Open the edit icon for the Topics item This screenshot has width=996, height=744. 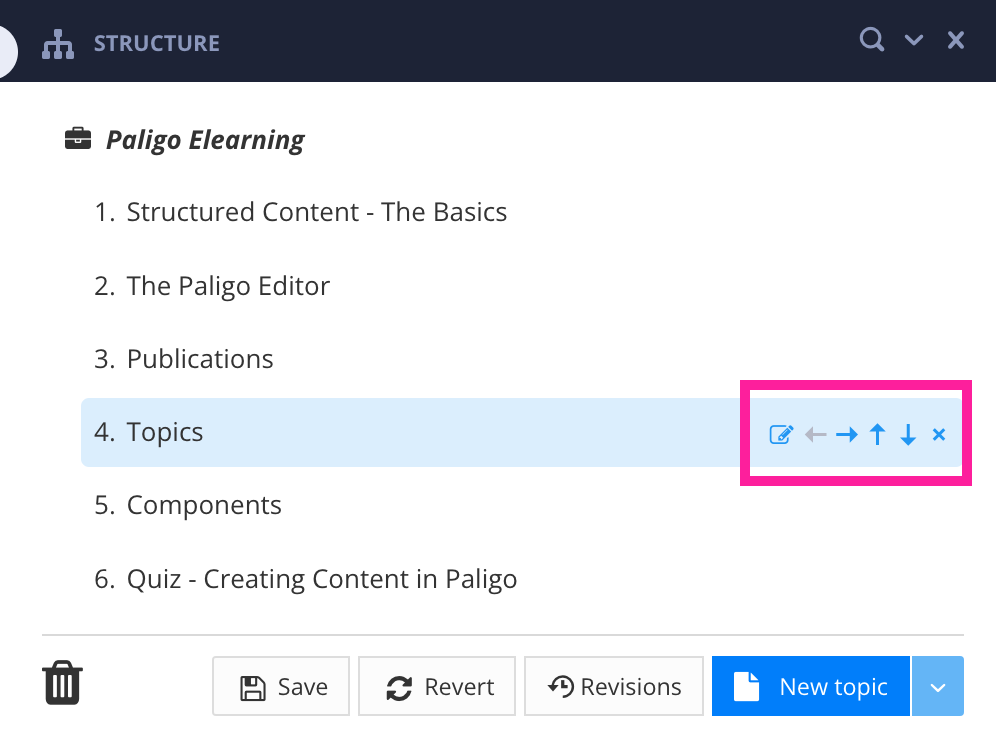[781, 433]
